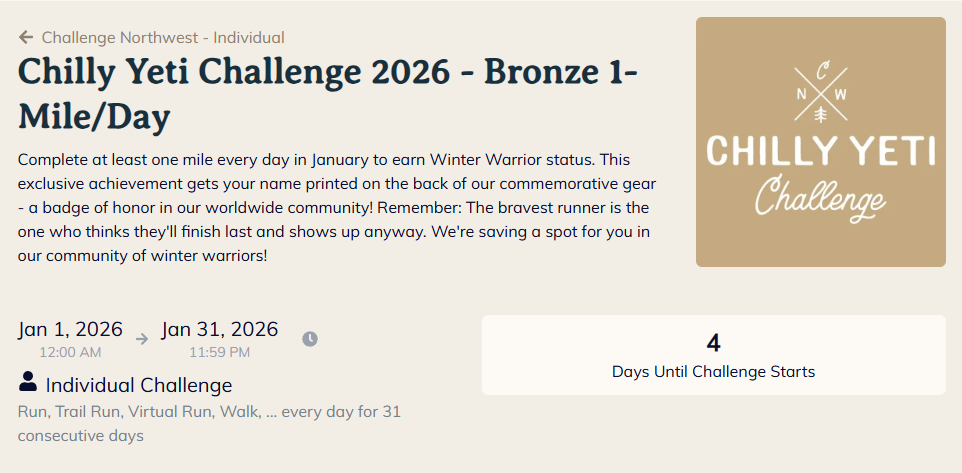Open the Challenge Northwest - Individual link
Viewport: 962px width, 473px height.
(x=163, y=38)
